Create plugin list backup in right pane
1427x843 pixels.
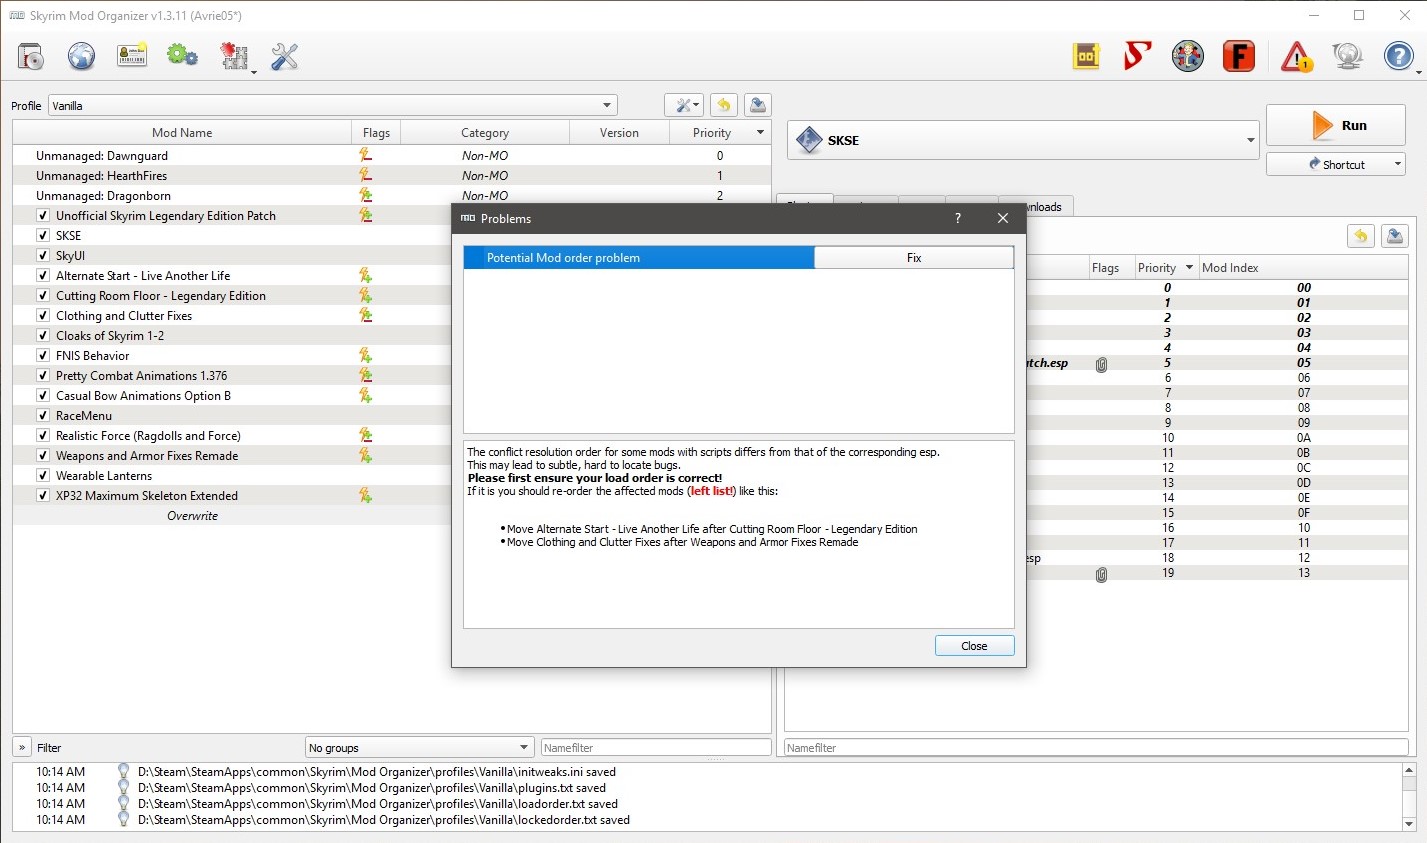[1395, 236]
